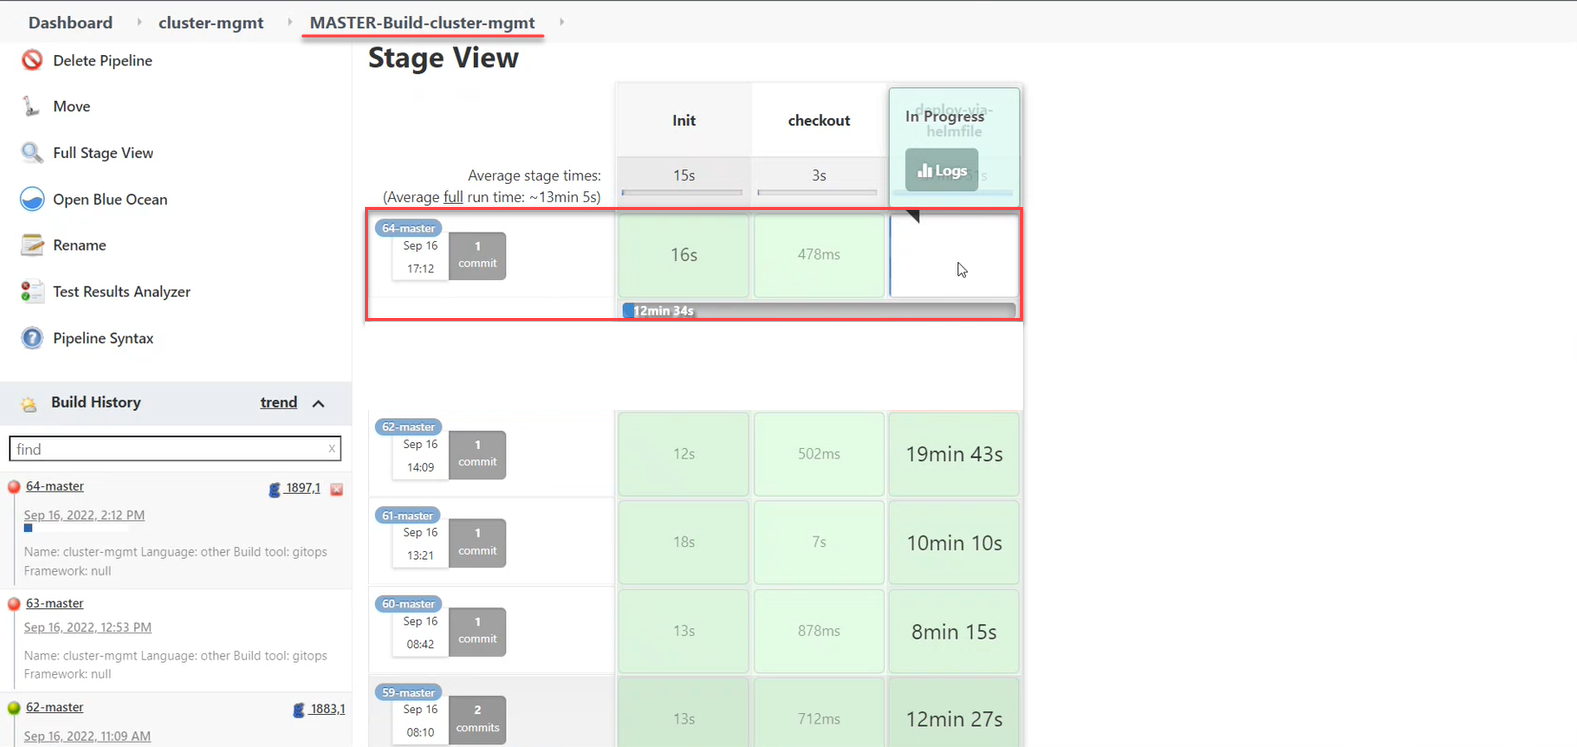
Task: Click the 16s Init stage cell
Action: pyautogui.click(x=684, y=255)
